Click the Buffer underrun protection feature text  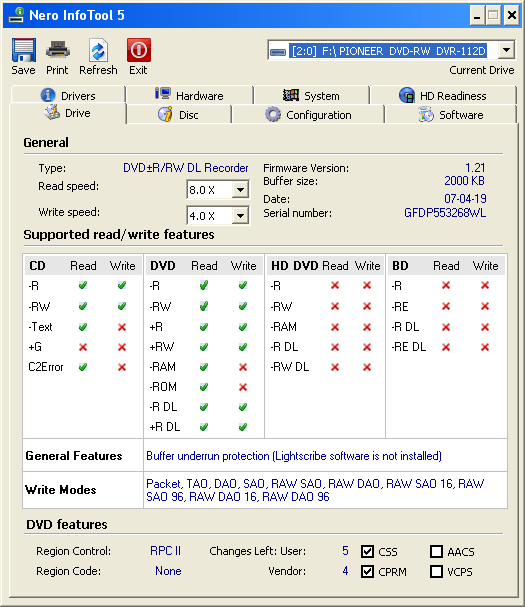click(x=294, y=456)
